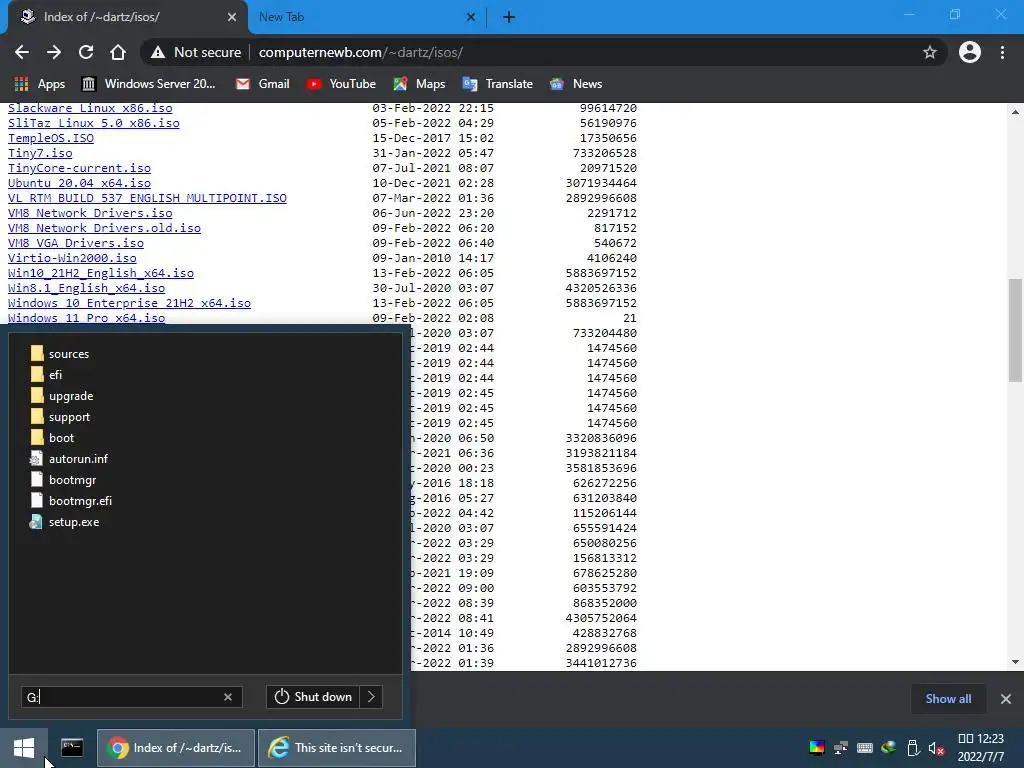
Task: Open the sources folder
Action: click(59, 354)
